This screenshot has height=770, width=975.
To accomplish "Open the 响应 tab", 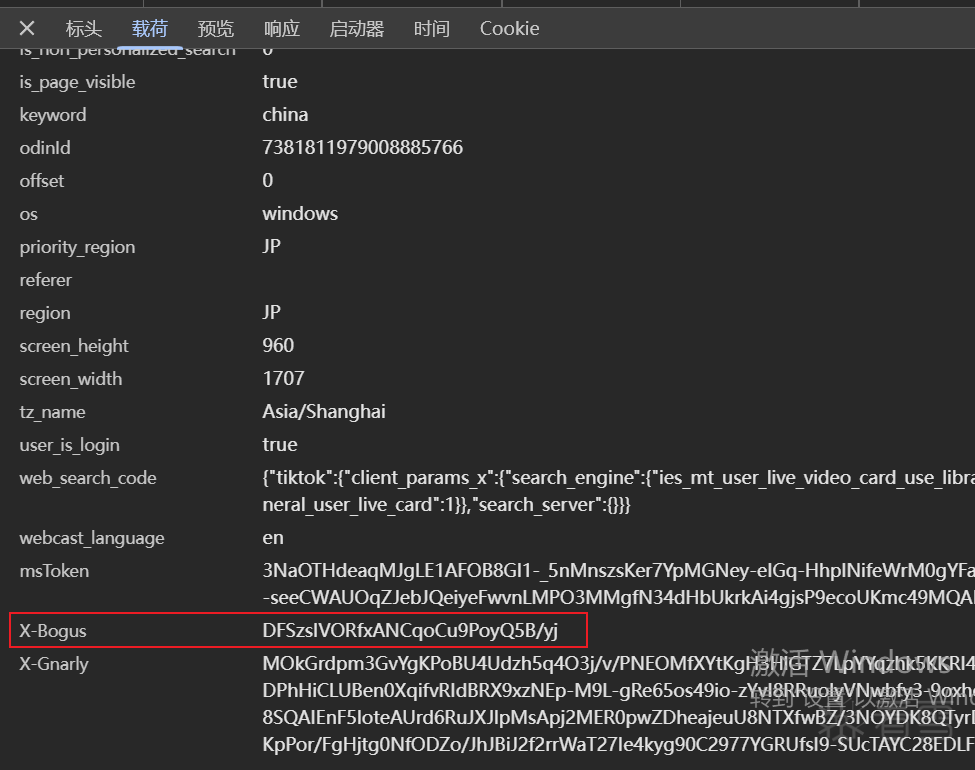I will point(282,28).
